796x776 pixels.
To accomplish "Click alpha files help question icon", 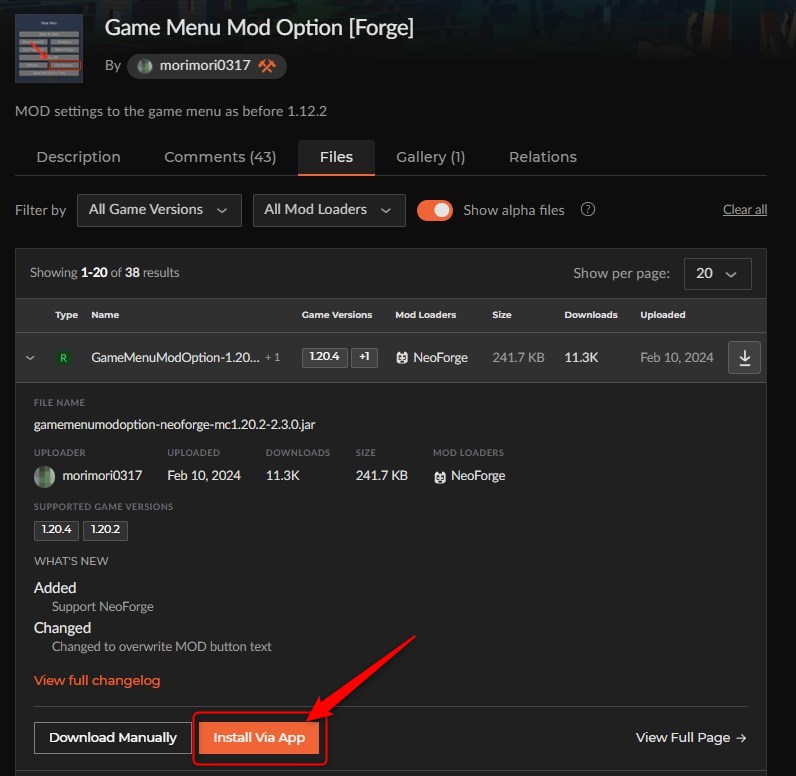I will pyautogui.click(x=588, y=209).
